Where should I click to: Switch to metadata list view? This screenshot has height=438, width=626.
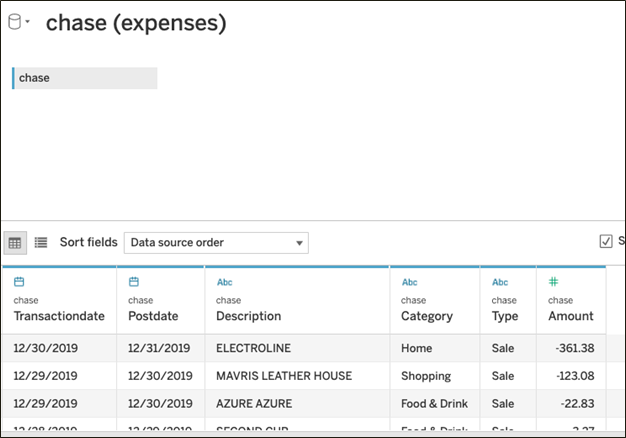point(41,242)
